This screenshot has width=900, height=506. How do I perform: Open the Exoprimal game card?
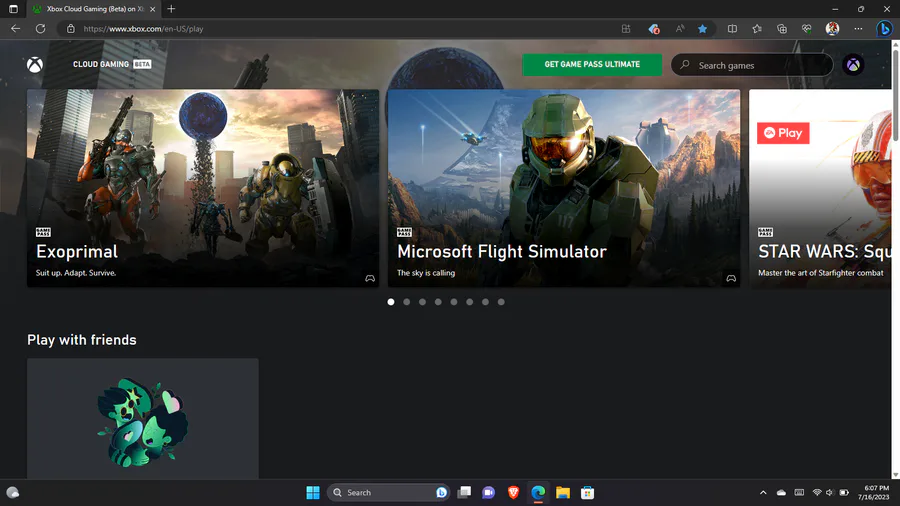(203, 188)
